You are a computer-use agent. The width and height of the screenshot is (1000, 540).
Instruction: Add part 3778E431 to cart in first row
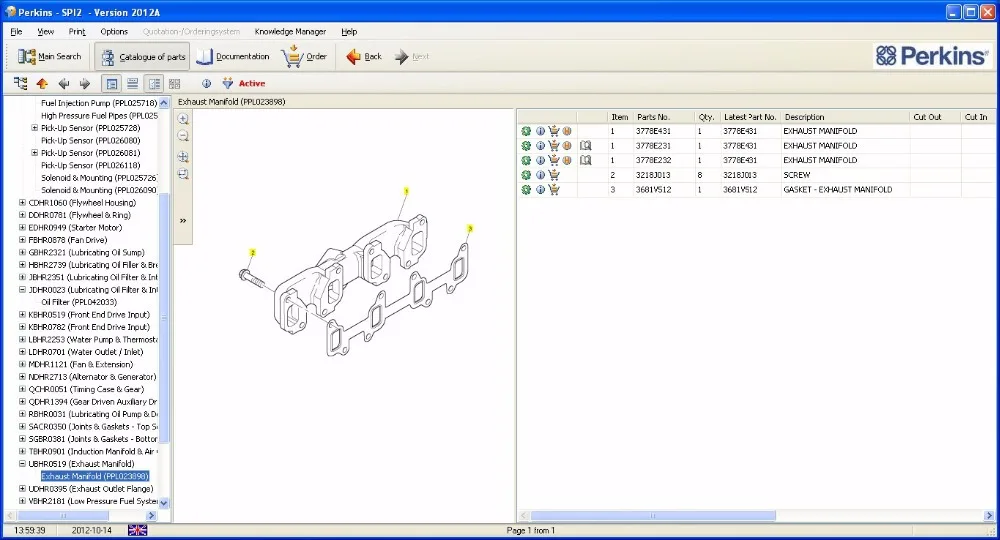[x=554, y=131]
